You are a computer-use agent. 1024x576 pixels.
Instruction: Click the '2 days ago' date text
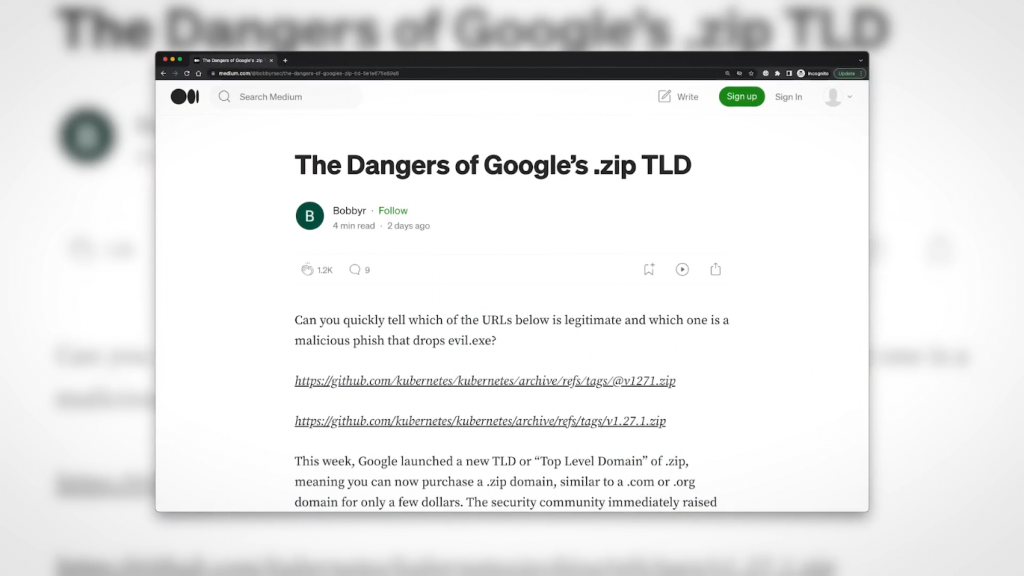click(x=408, y=225)
